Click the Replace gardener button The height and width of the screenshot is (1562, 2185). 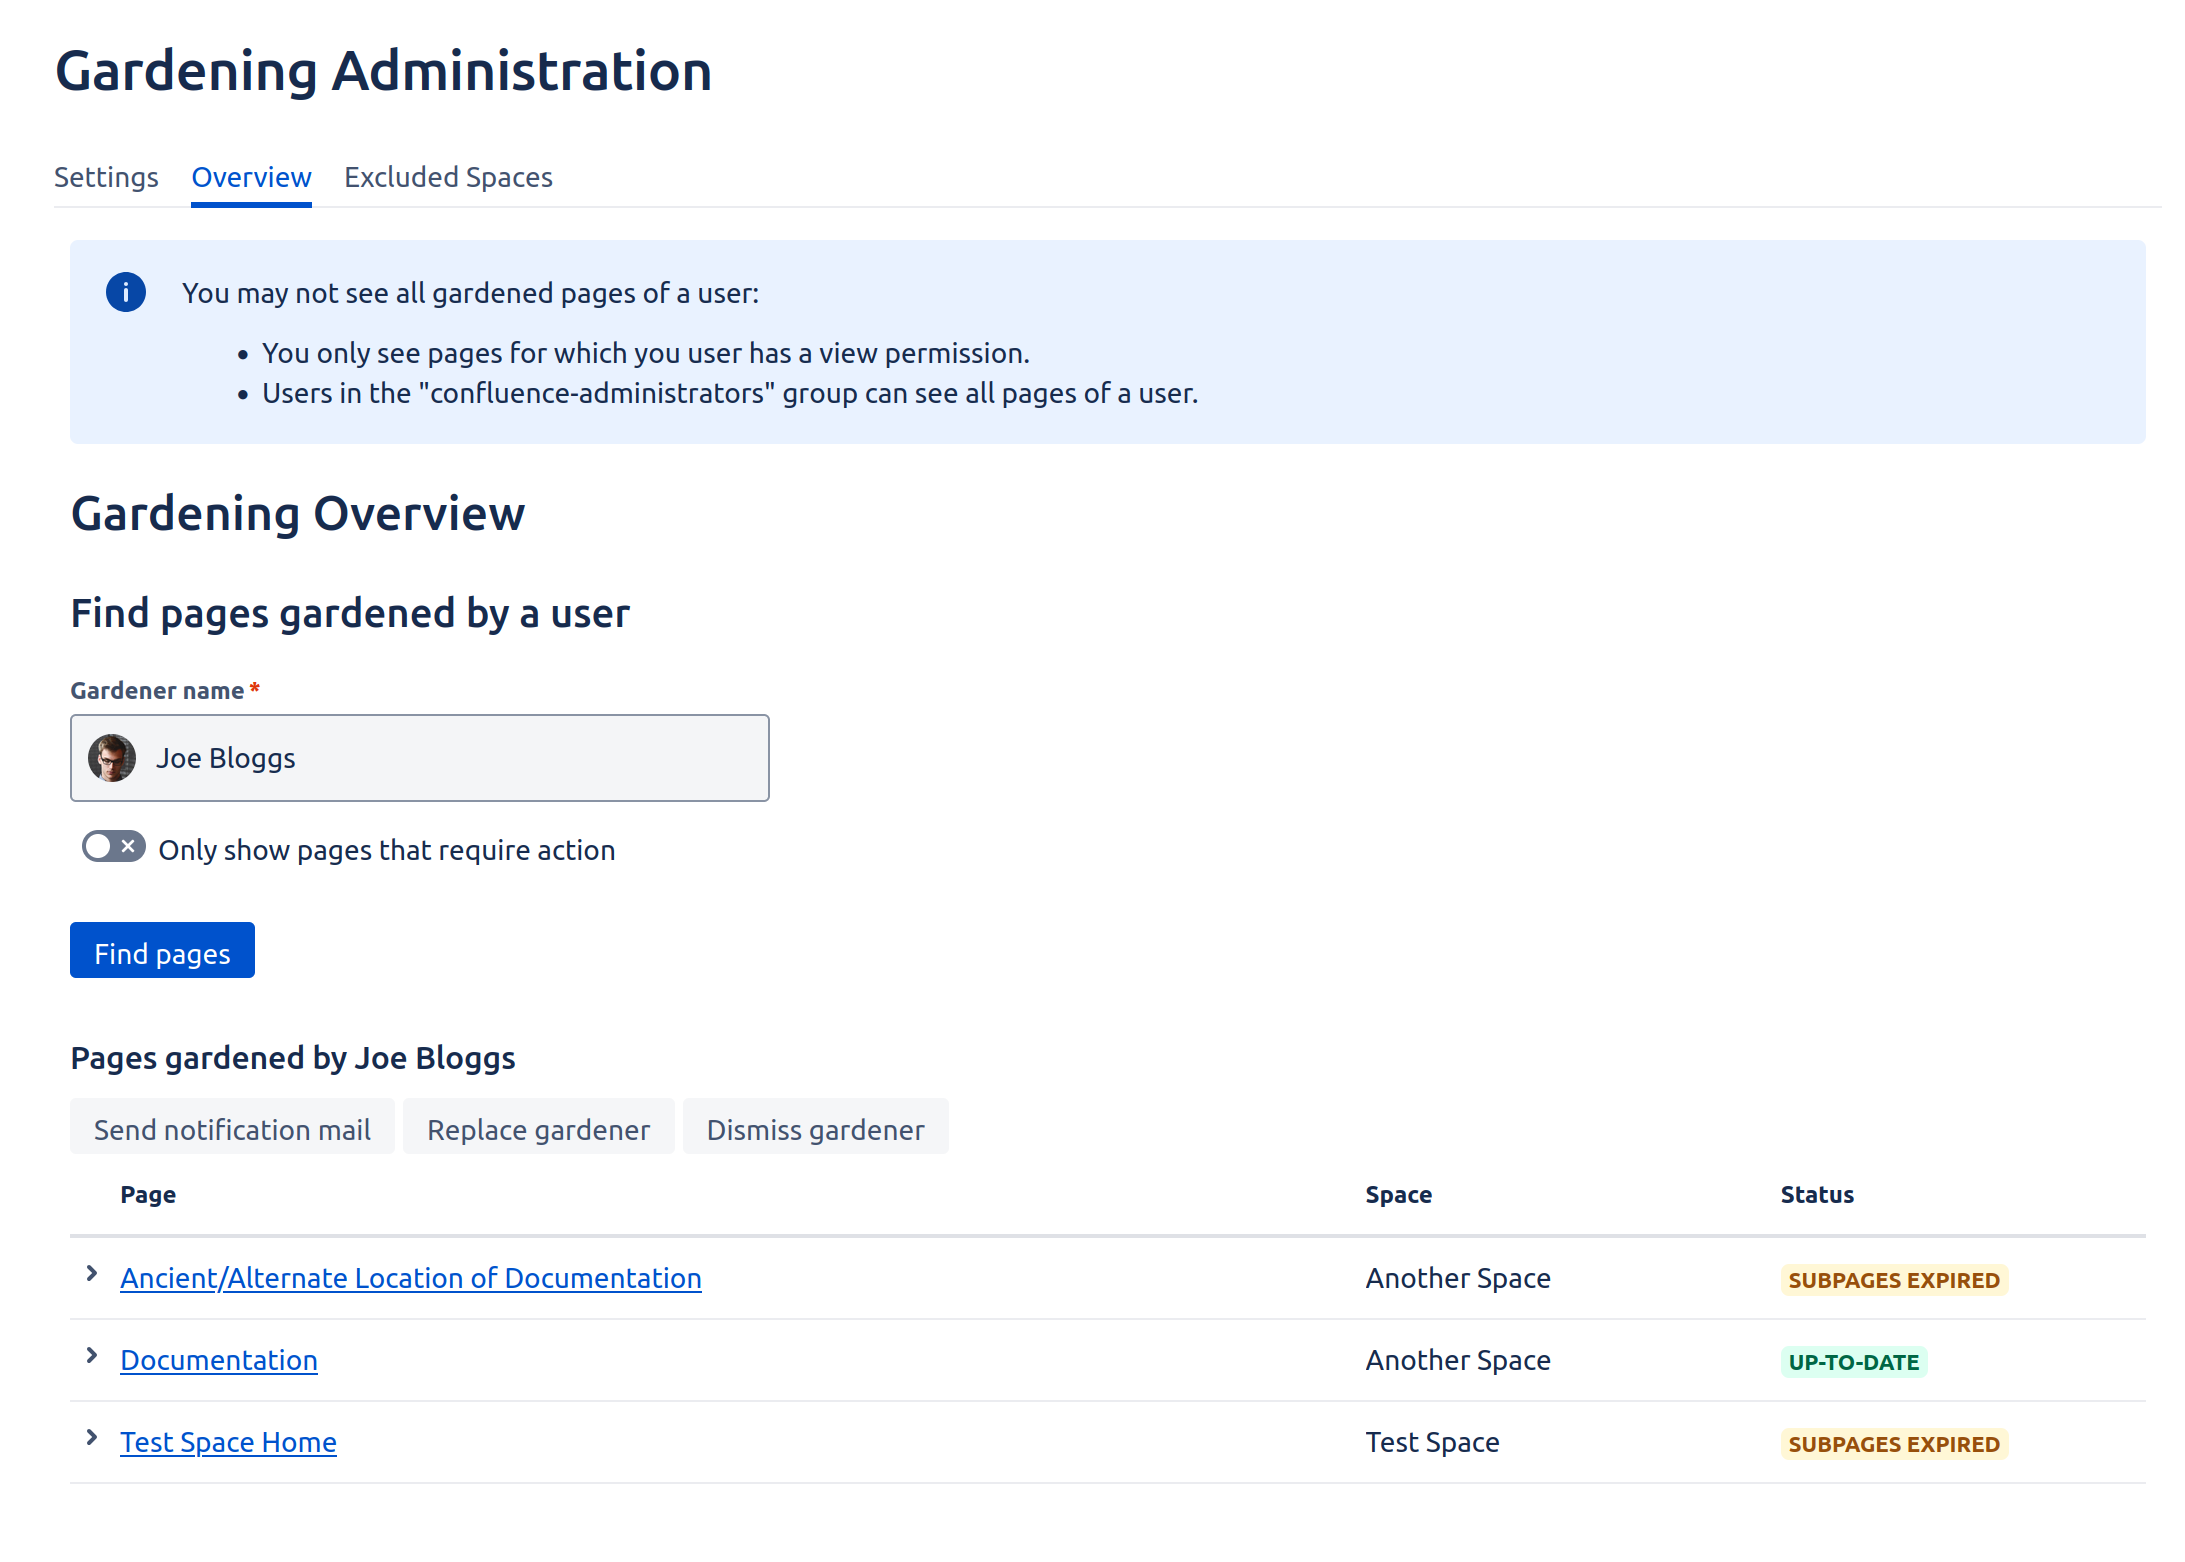[538, 1129]
